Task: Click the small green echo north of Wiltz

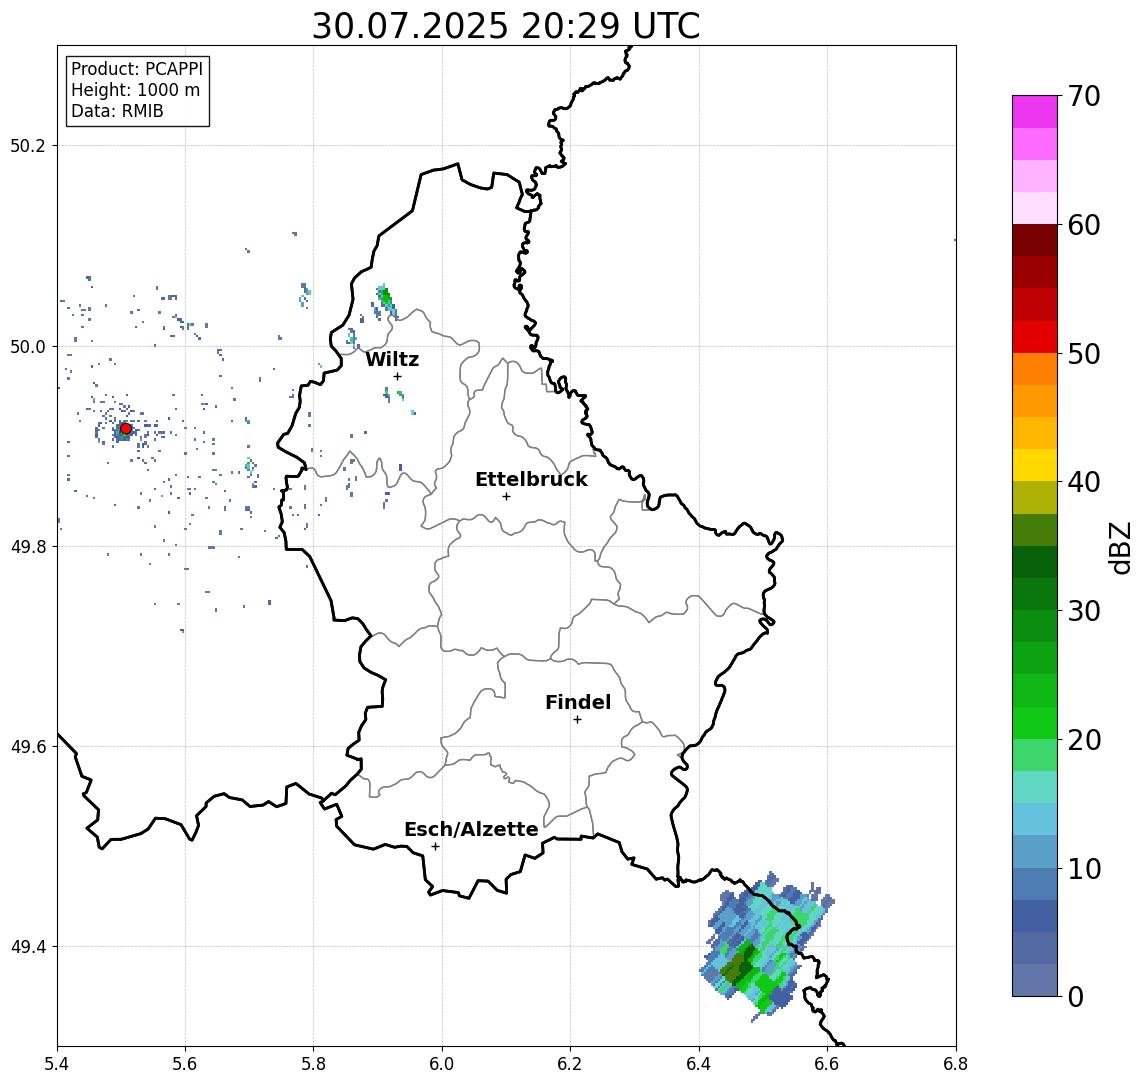Action: tap(385, 298)
